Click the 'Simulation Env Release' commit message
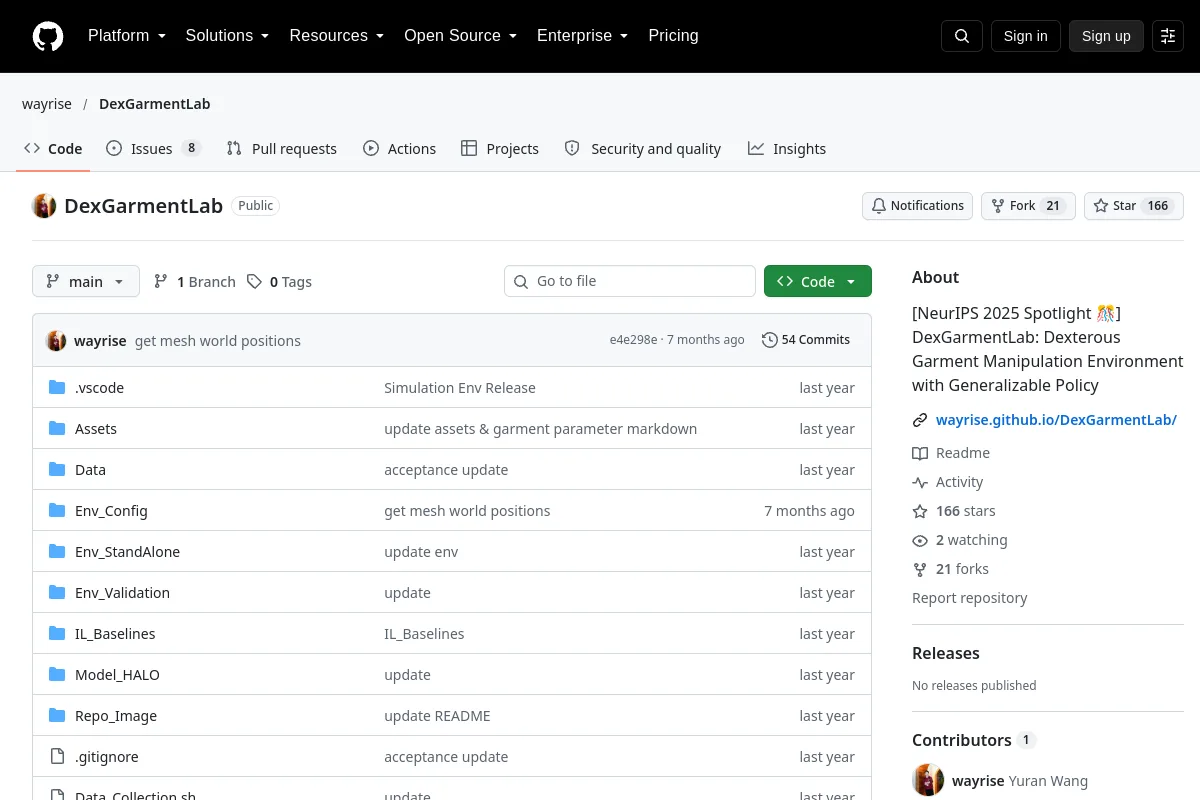Image resolution: width=1200 pixels, height=800 pixels. (x=460, y=388)
